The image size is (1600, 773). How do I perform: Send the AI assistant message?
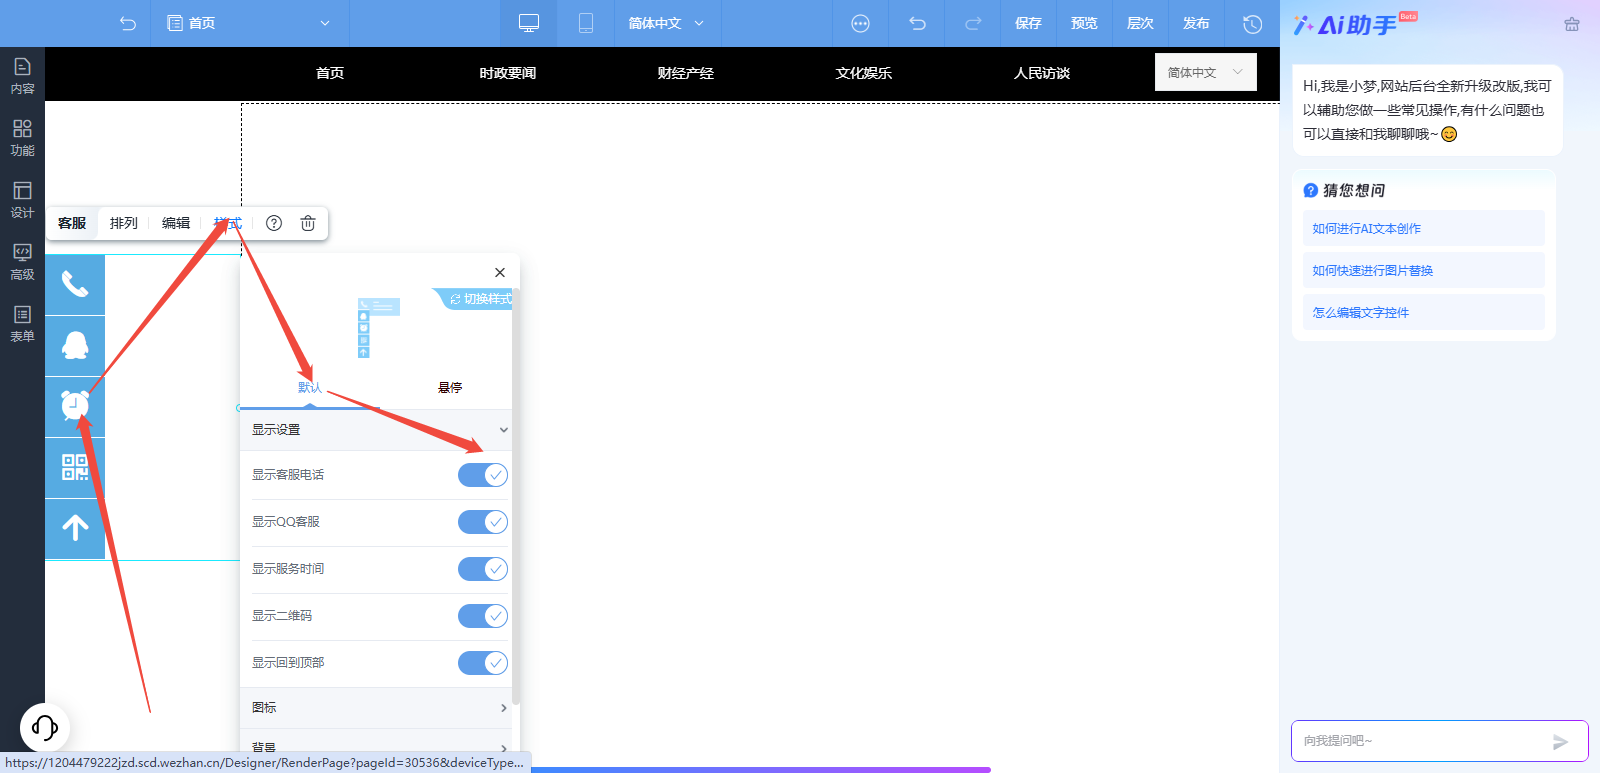click(1560, 742)
